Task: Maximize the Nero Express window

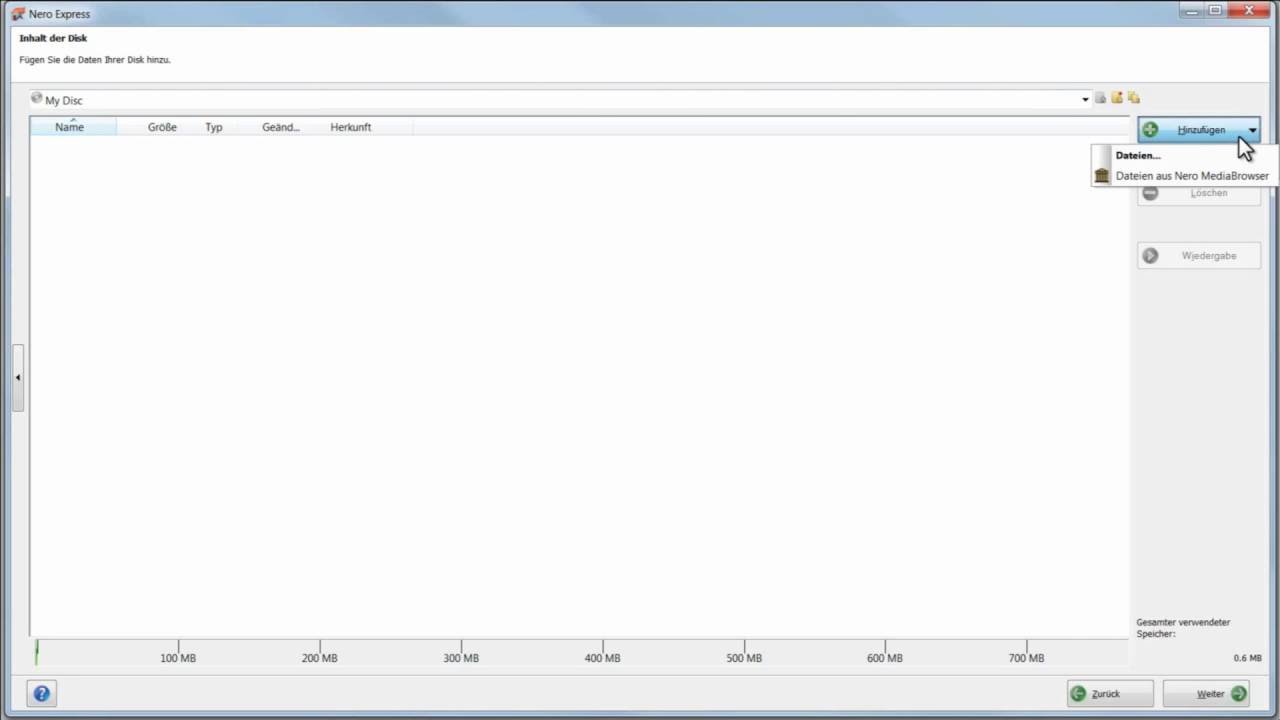Action: coord(1215,10)
